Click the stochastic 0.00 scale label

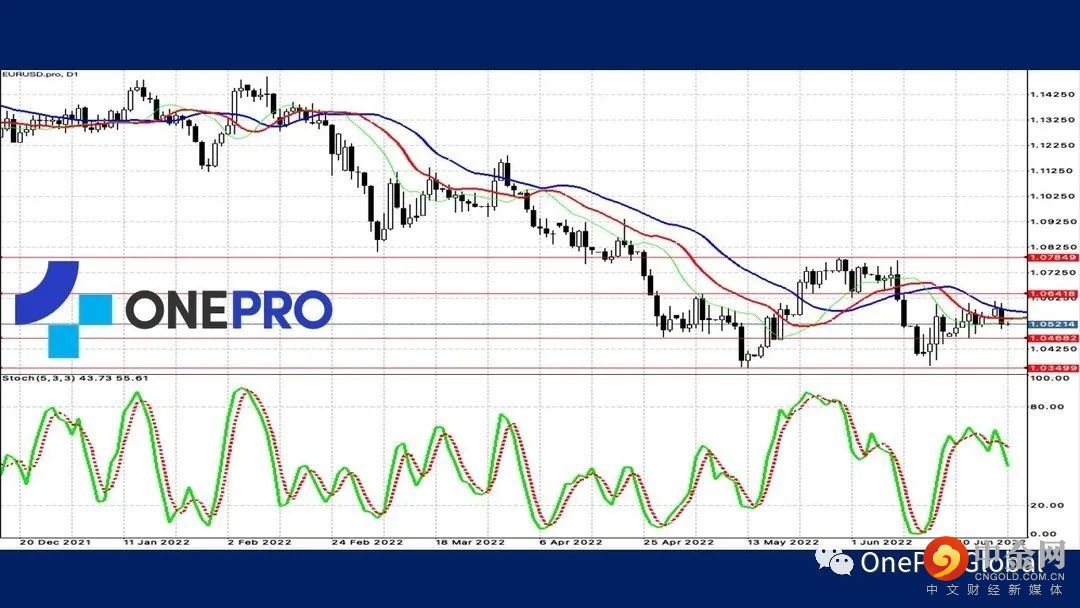point(1045,534)
